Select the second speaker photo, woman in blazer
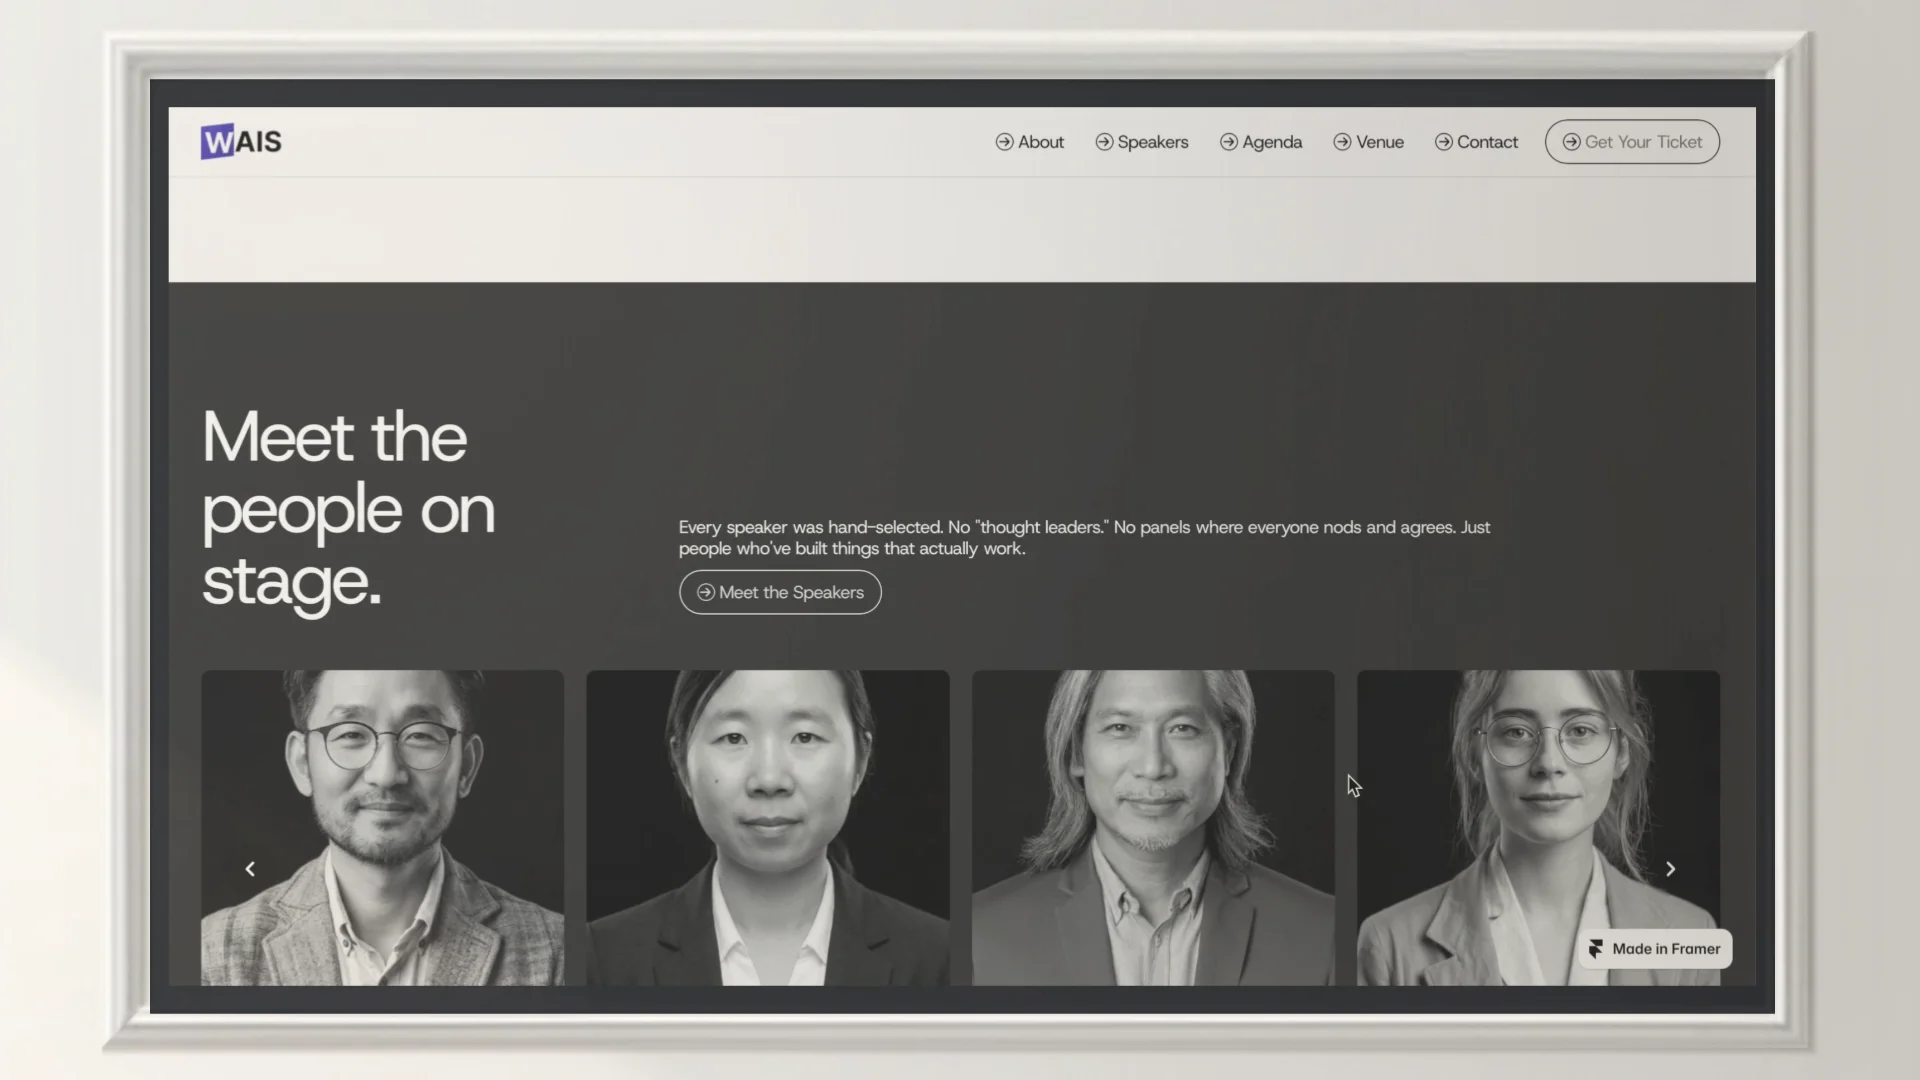The width and height of the screenshot is (1920, 1080). (768, 828)
